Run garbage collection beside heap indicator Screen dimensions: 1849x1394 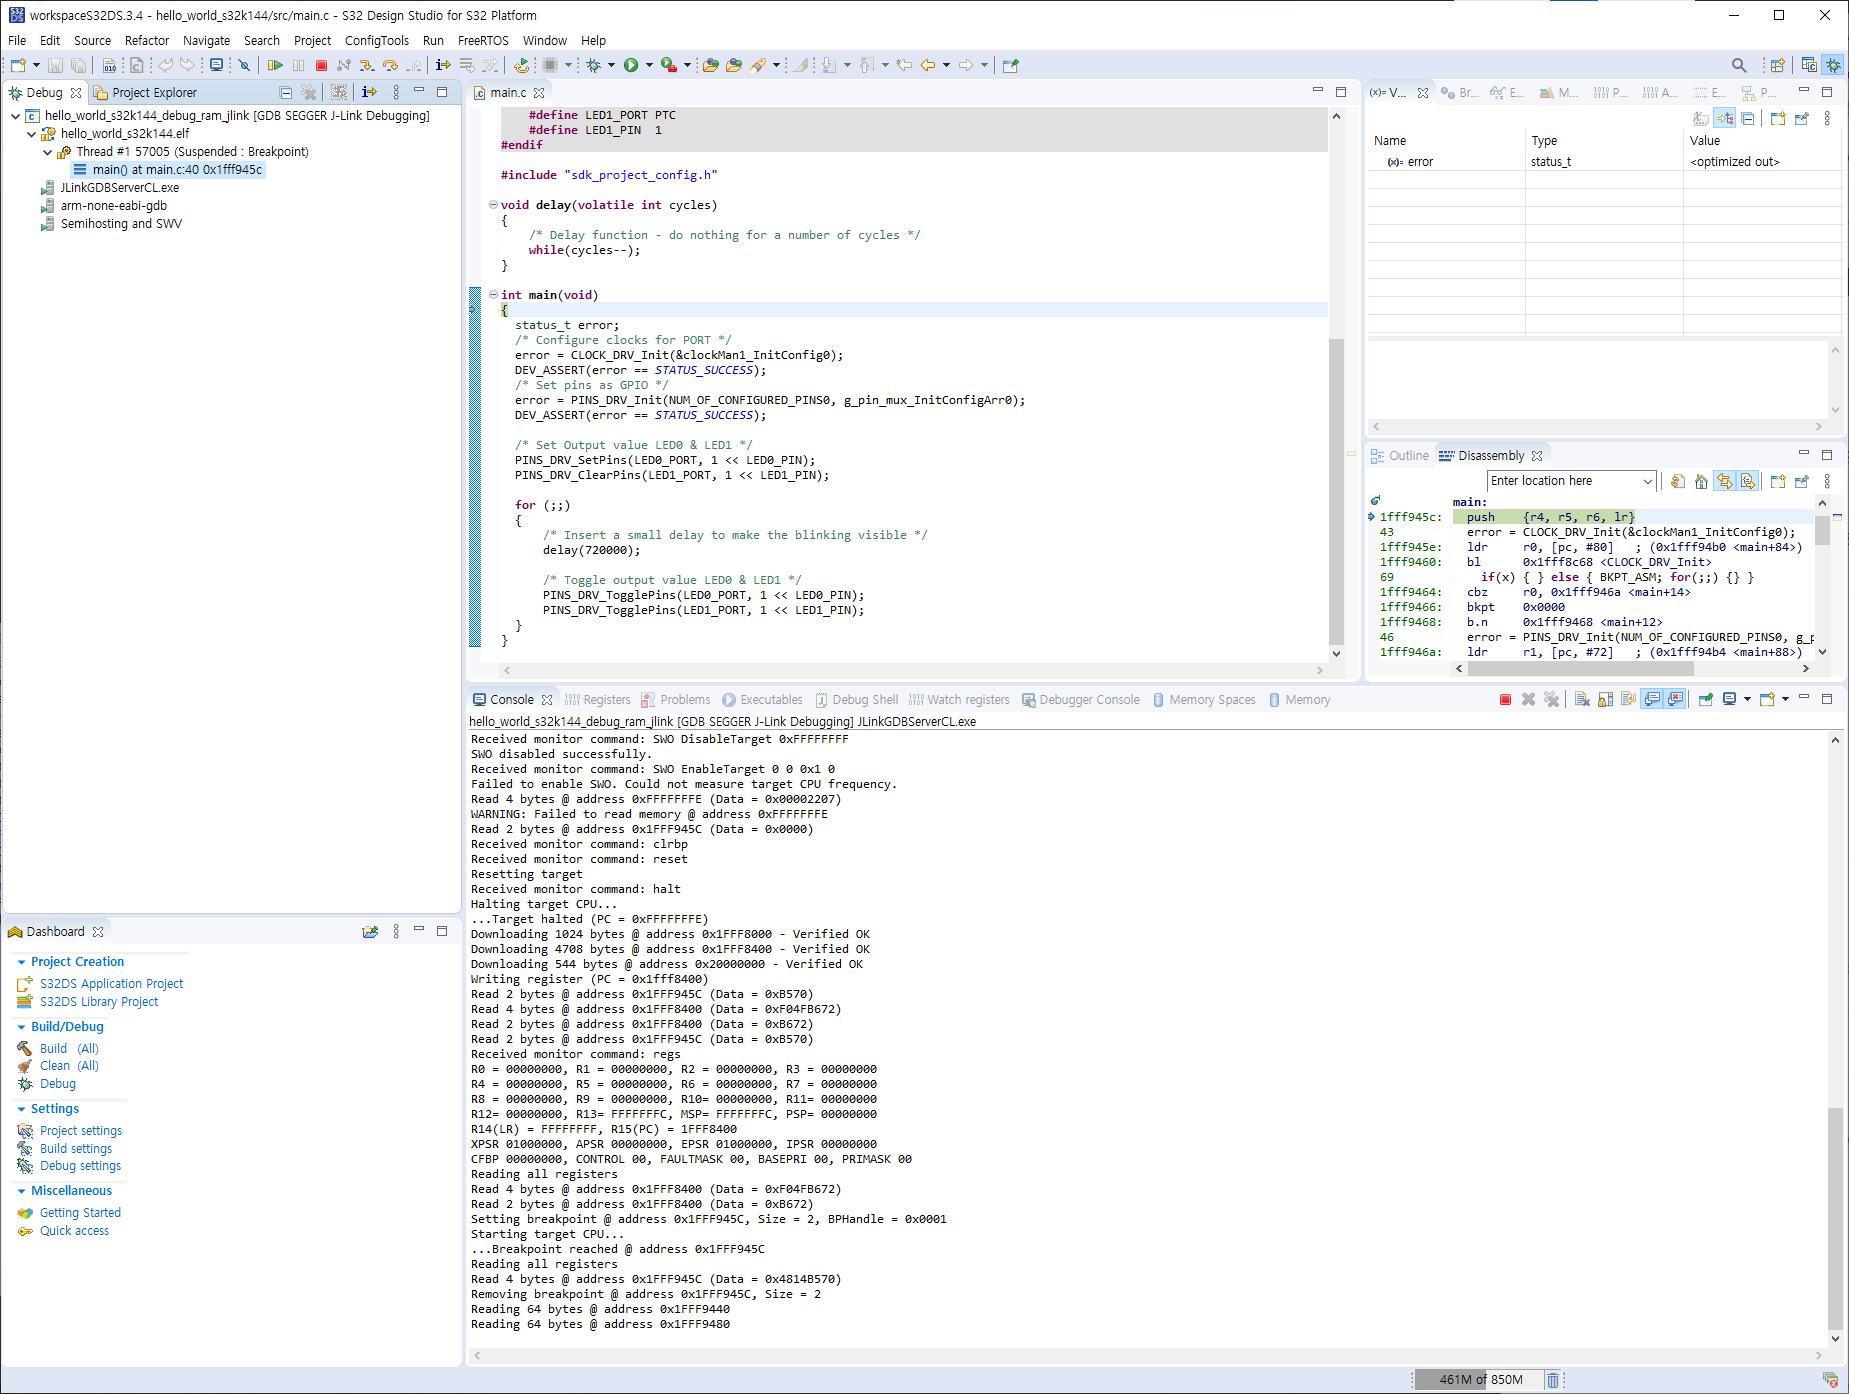point(1554,1380)
